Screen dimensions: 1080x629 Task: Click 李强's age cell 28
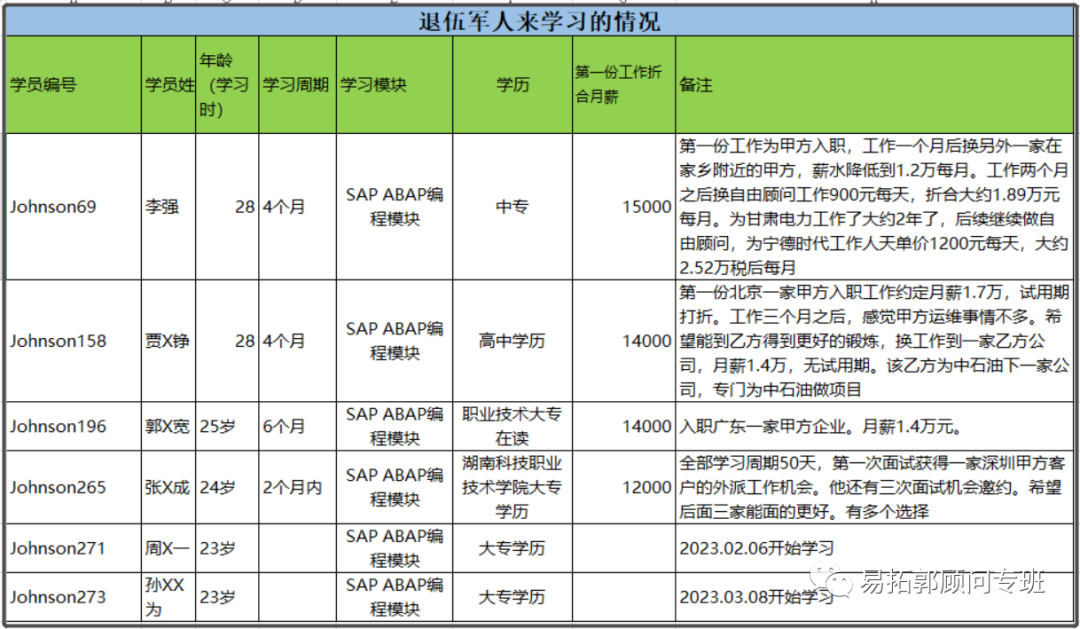tap(227, 207)
